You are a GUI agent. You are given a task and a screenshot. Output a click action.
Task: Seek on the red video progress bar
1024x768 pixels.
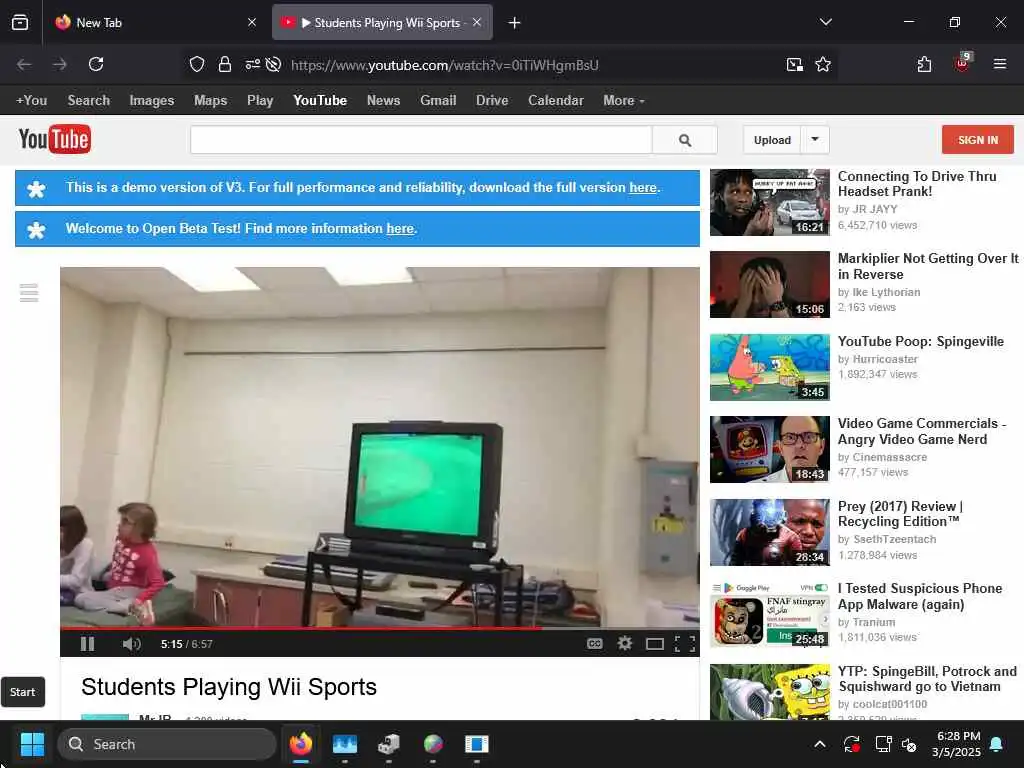pos(379,628)
